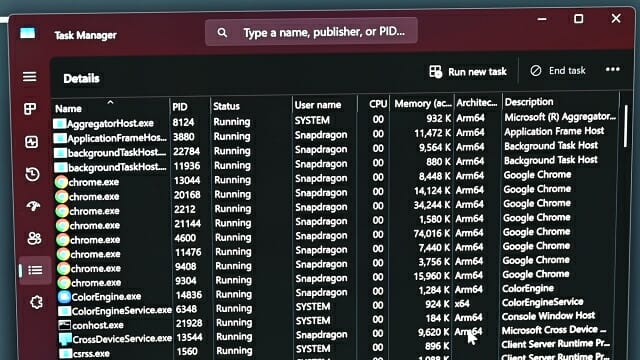Open the Performance page icon in sidebar
The width and height of the screenshot is (640, 360).
point(31,142)
